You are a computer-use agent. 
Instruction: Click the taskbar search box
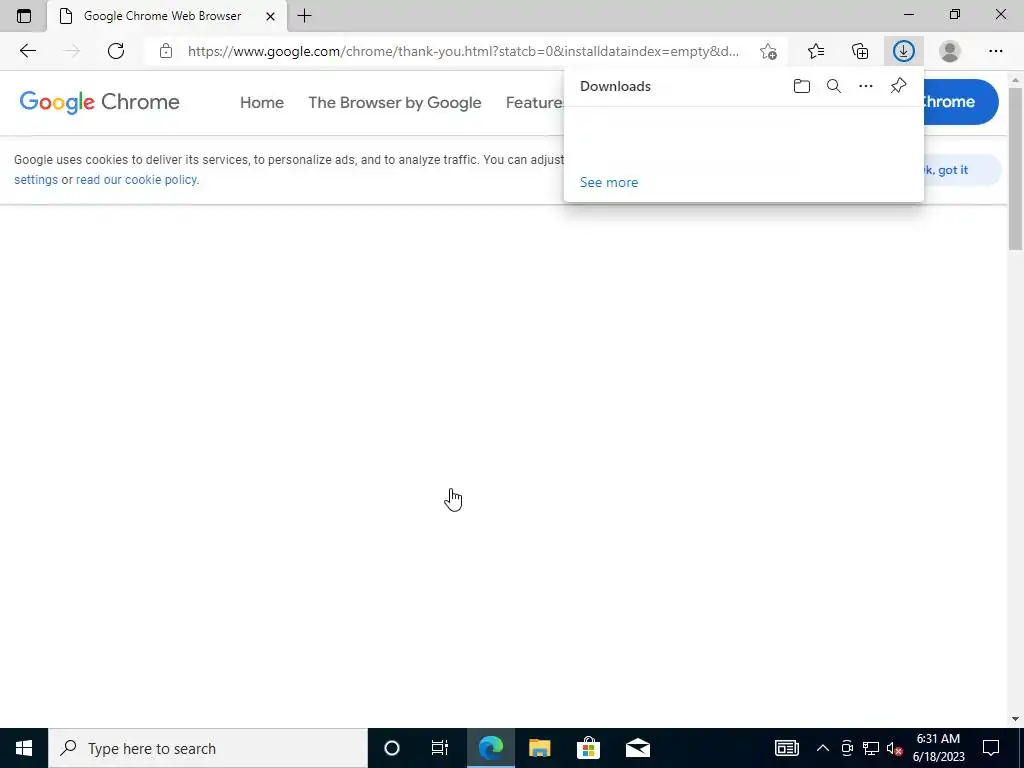pos(208,748)
